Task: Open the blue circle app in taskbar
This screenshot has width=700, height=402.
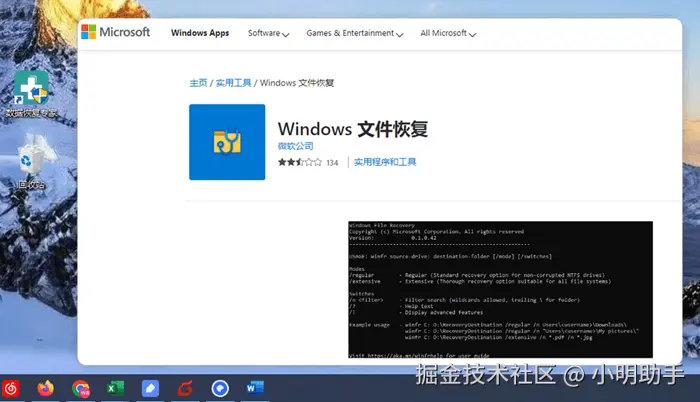Action: 220,389
